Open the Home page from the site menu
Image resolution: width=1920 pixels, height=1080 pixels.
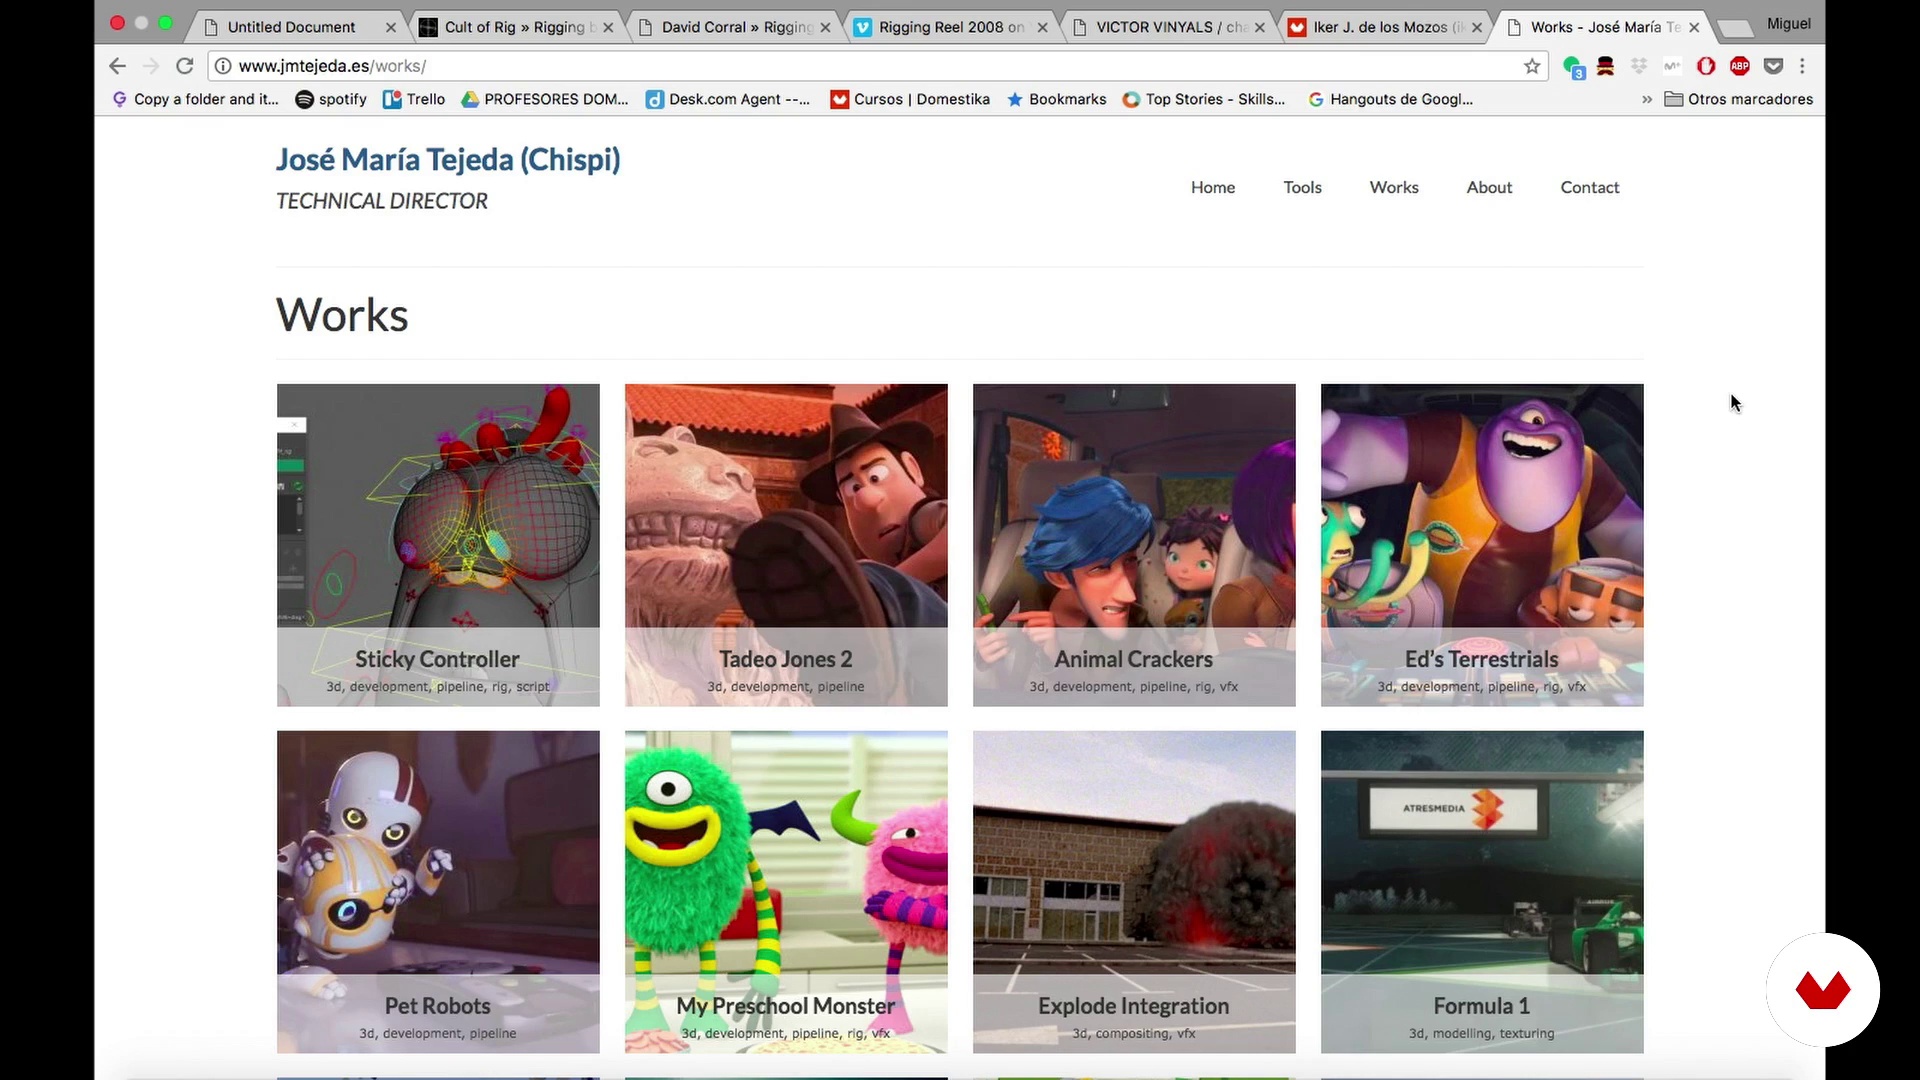pyautogui.click(x=1213, y=187)
